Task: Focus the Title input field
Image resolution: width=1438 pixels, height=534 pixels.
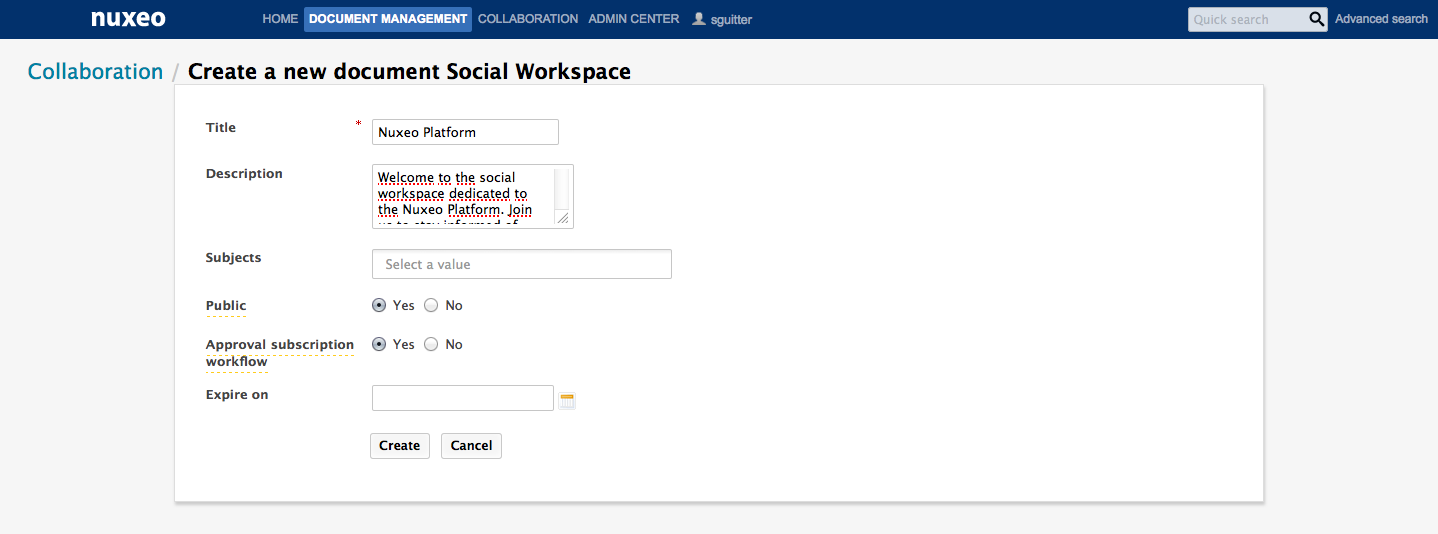Action: [465, 132]
